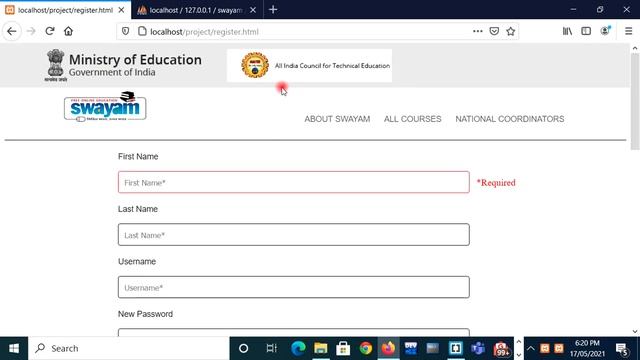
Task: Open the notification center icon
Action: tap(622, 349)
